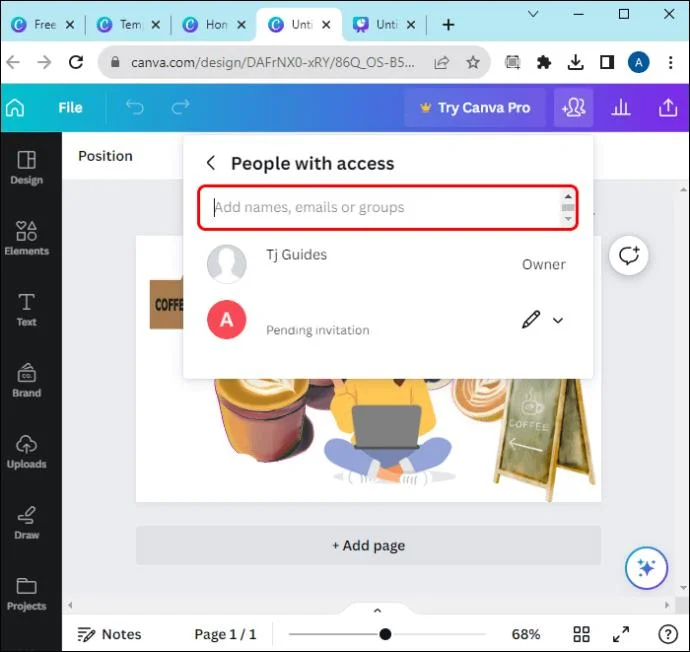This screenshot has height=652, width=690.
Task: Click the zoom slider handle
Action: (385, 634)
